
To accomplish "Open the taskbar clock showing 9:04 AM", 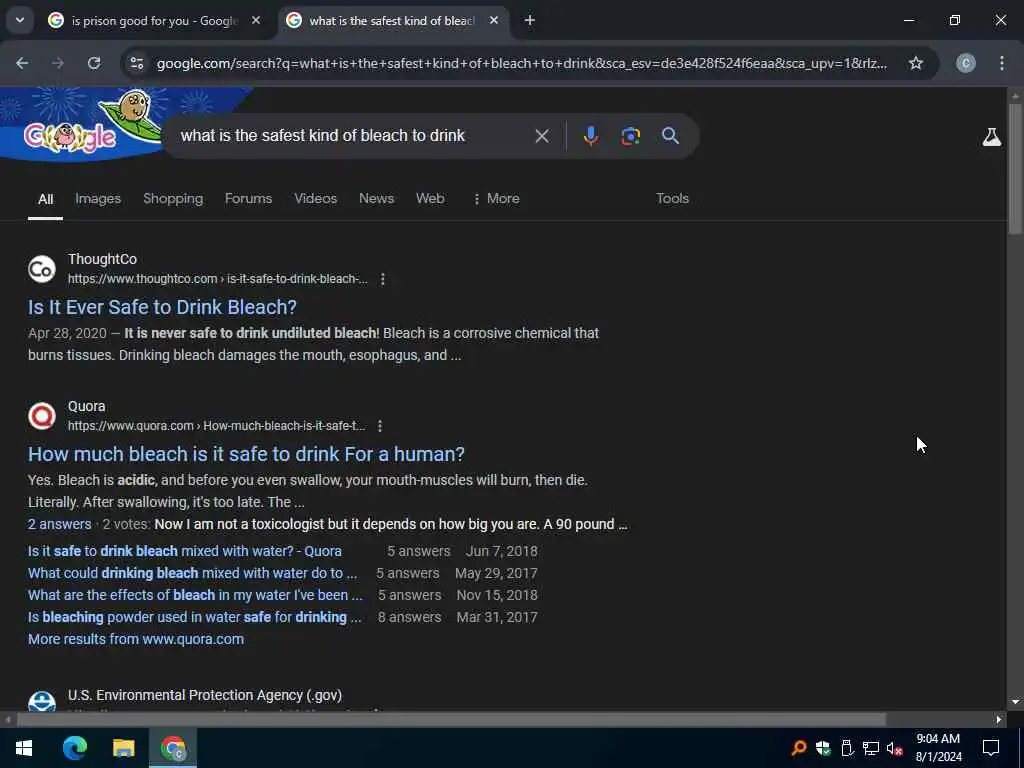I will 938,748.
